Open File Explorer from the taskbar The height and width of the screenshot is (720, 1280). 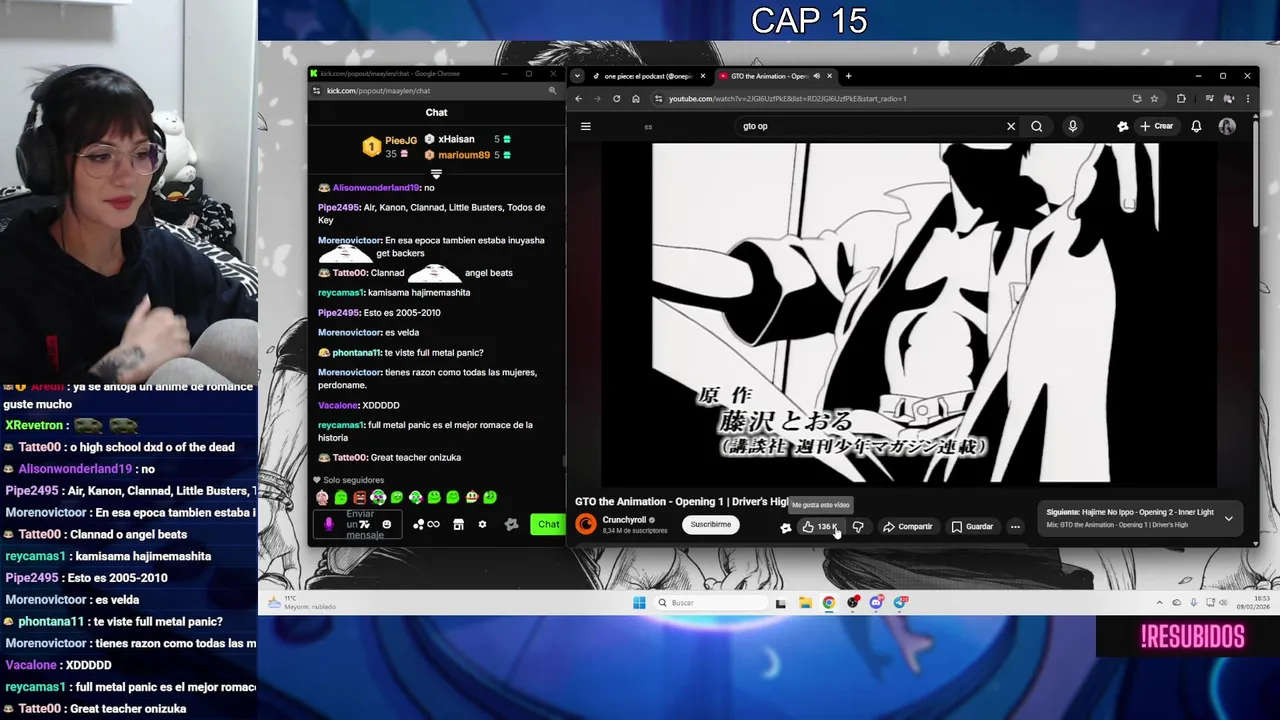[805, 602]
